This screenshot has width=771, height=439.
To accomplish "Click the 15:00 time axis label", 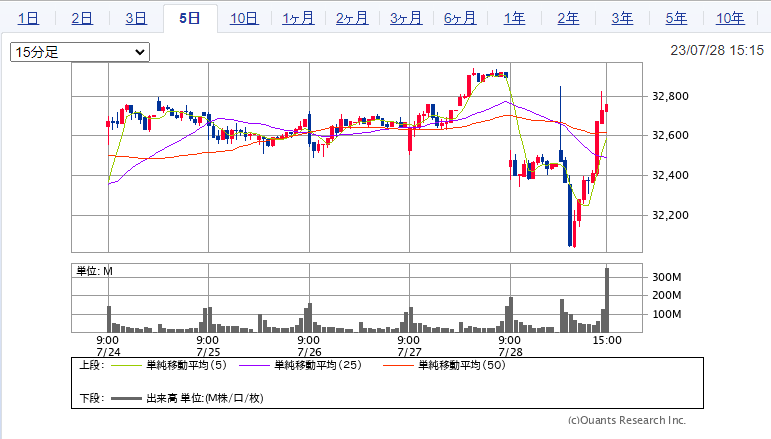I will tap(607, 340).
